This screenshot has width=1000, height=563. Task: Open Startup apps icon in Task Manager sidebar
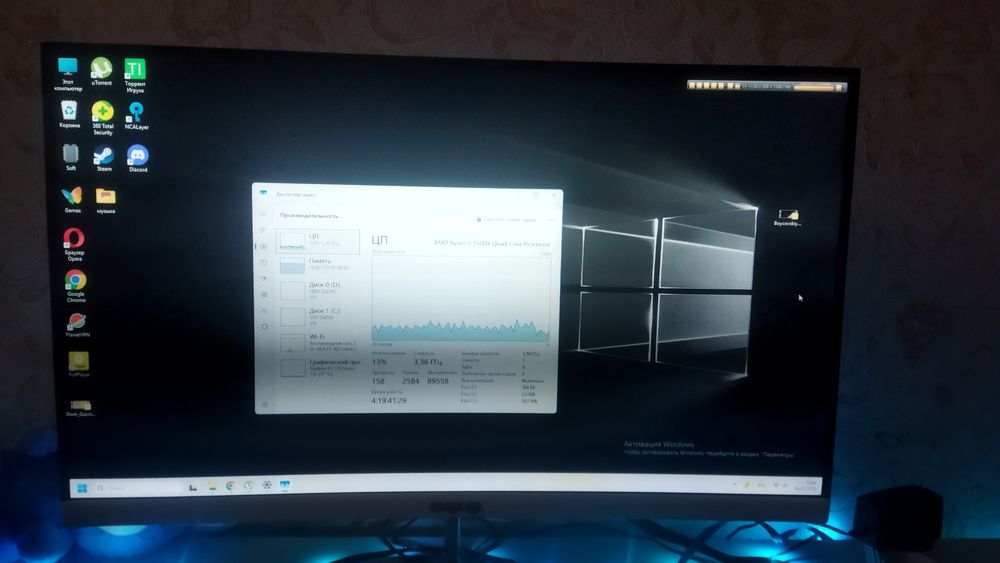click(x=263, y=278)
